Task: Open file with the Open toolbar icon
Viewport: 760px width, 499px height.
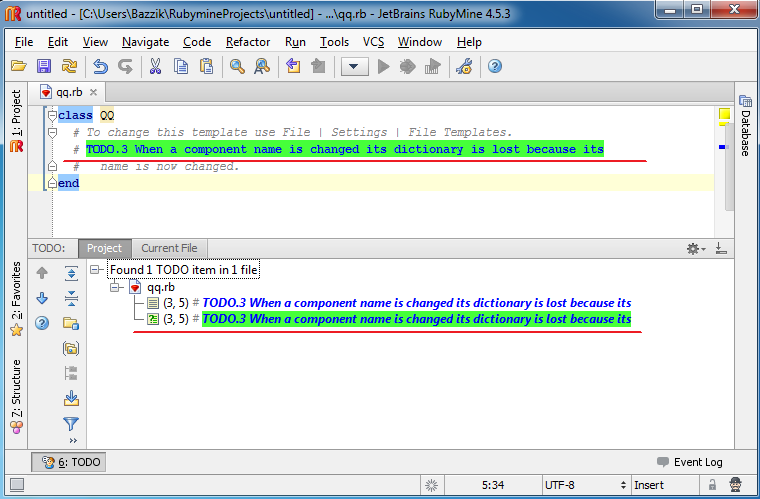Action: 18,66
